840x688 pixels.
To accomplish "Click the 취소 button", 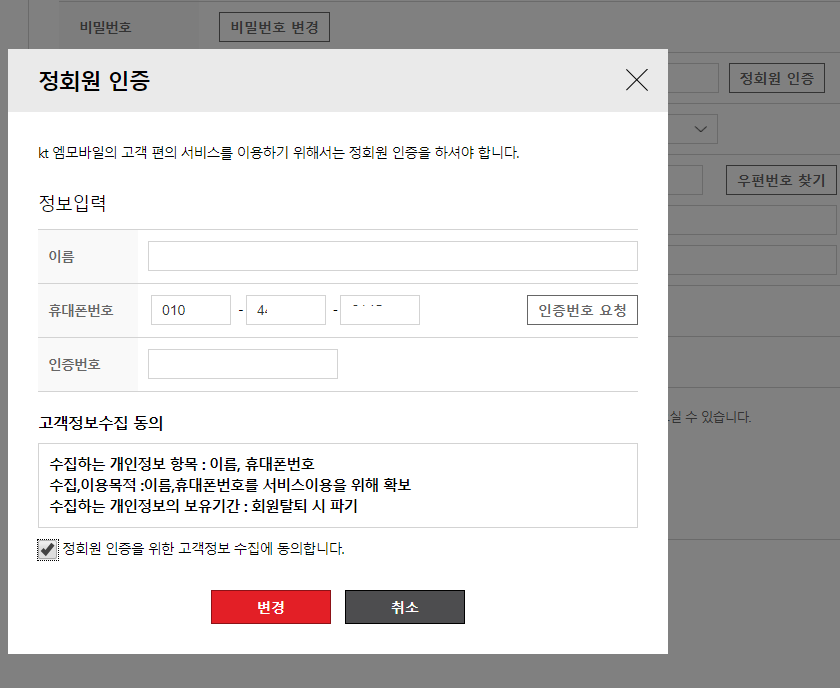I will 405,606.
